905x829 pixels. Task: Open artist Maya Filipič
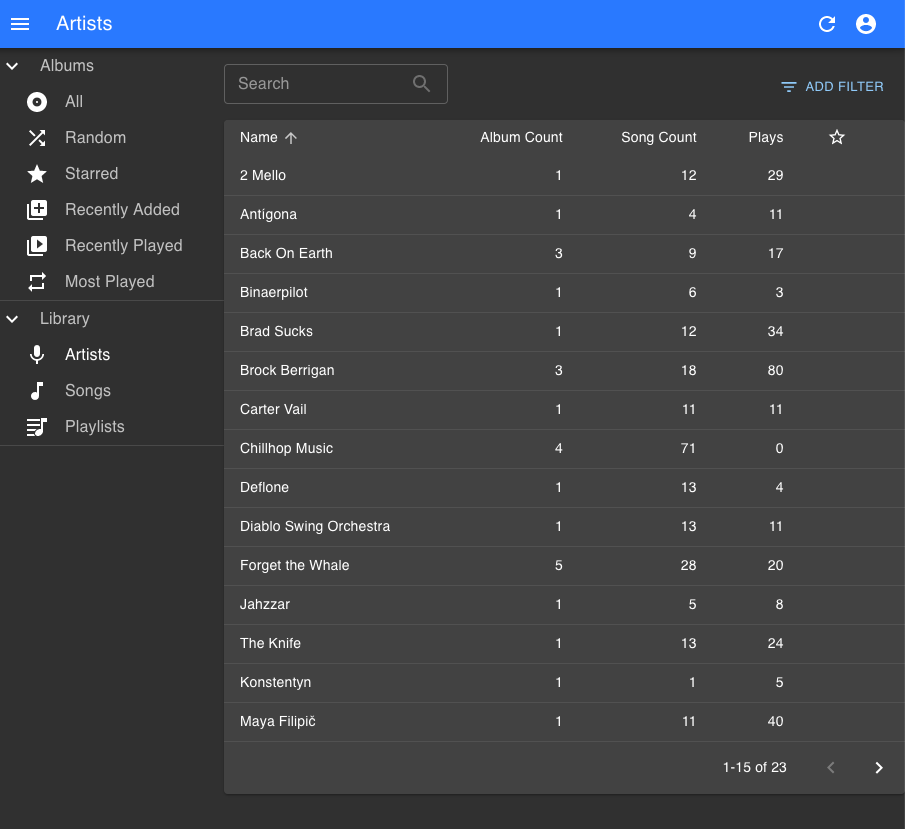(x=564, y=722)
